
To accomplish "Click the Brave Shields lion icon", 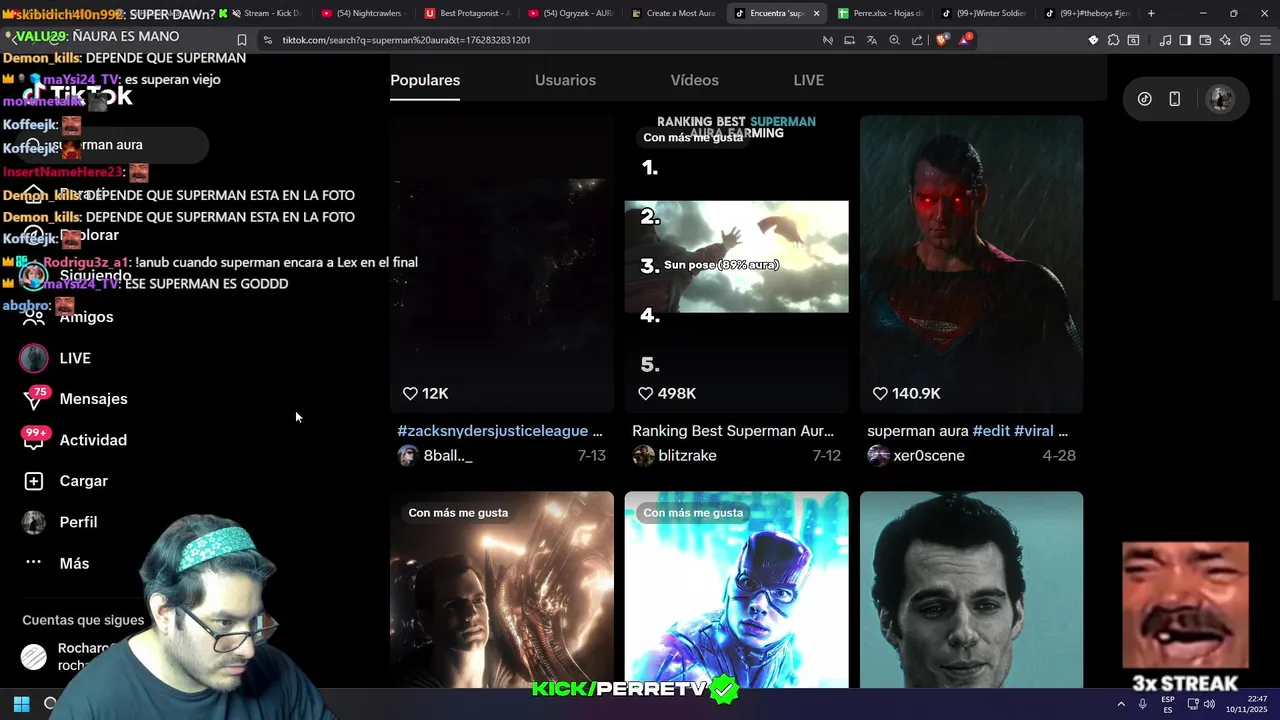I will tap(941, 40).
